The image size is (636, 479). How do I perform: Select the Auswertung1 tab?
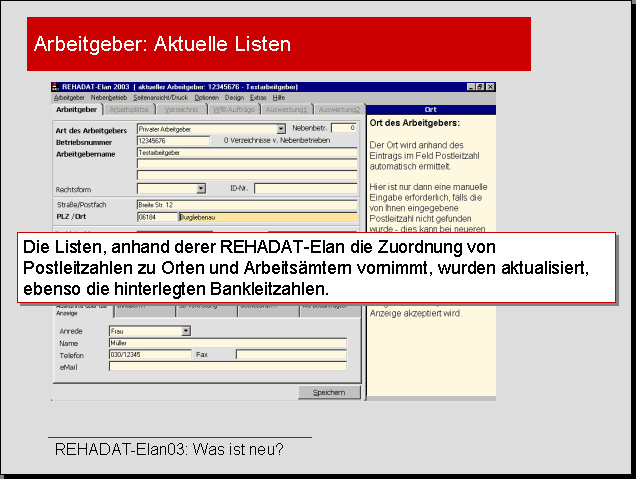coord(286,109)
